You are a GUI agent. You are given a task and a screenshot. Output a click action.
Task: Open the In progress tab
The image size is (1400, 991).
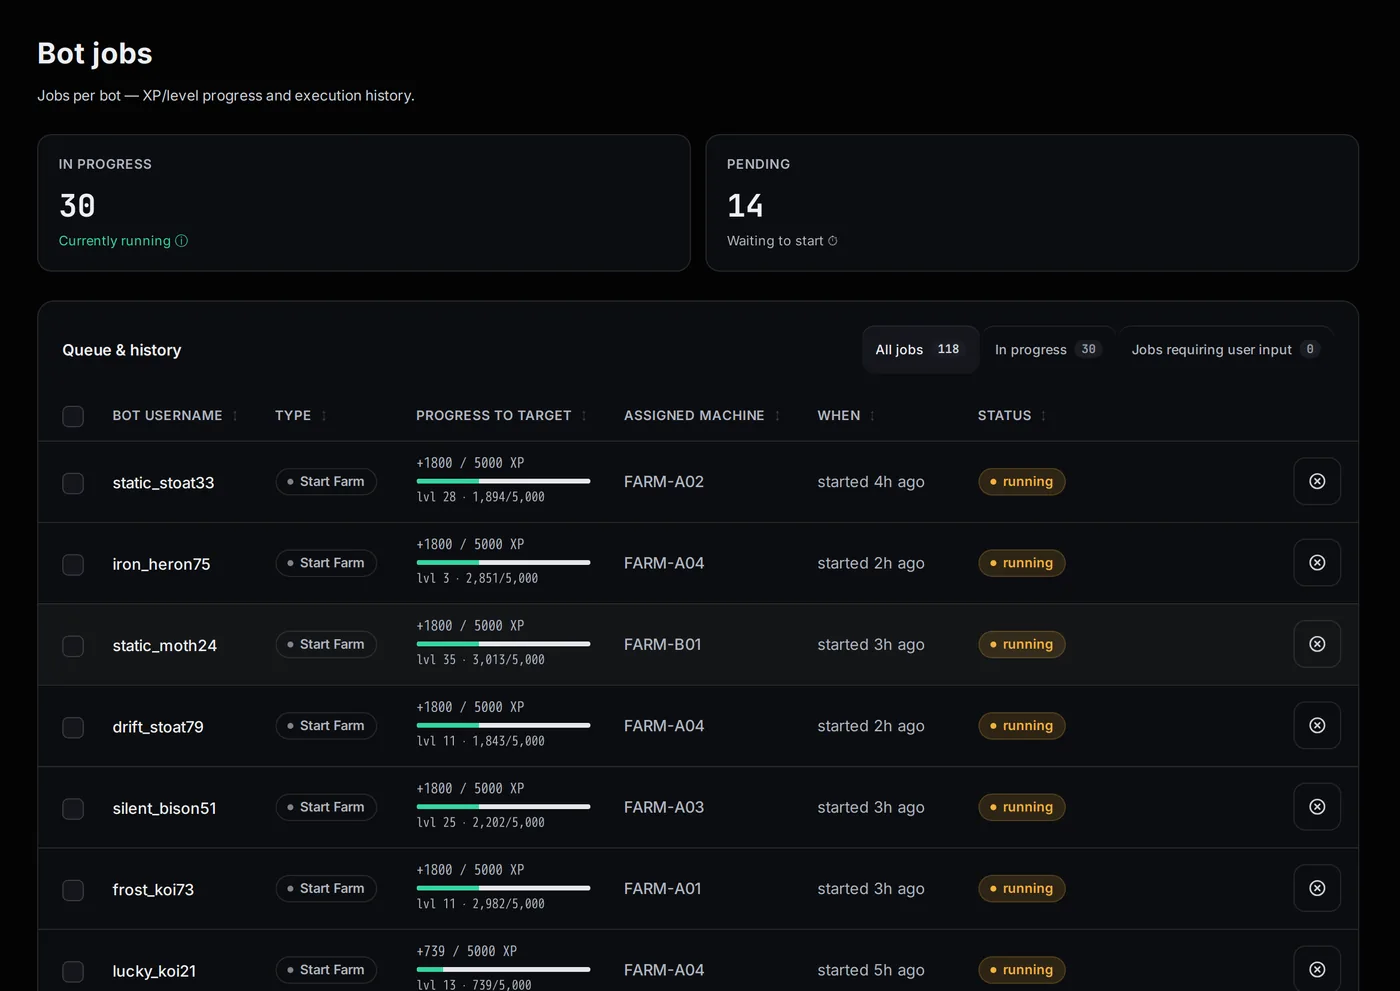coord(1047,349)
